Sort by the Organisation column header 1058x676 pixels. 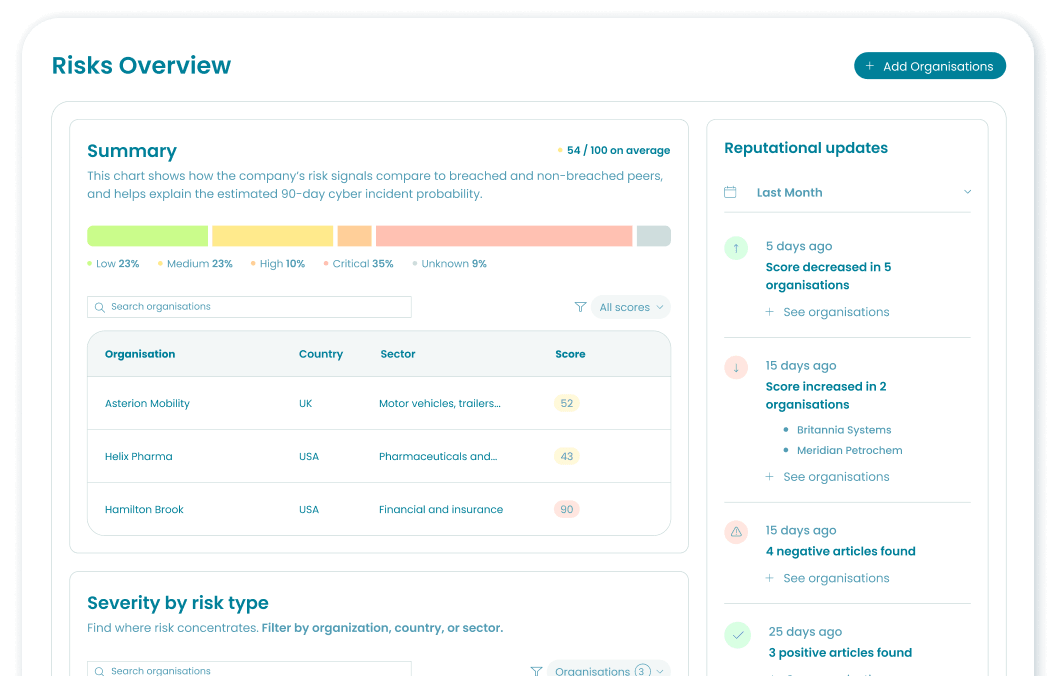point(140,354)
